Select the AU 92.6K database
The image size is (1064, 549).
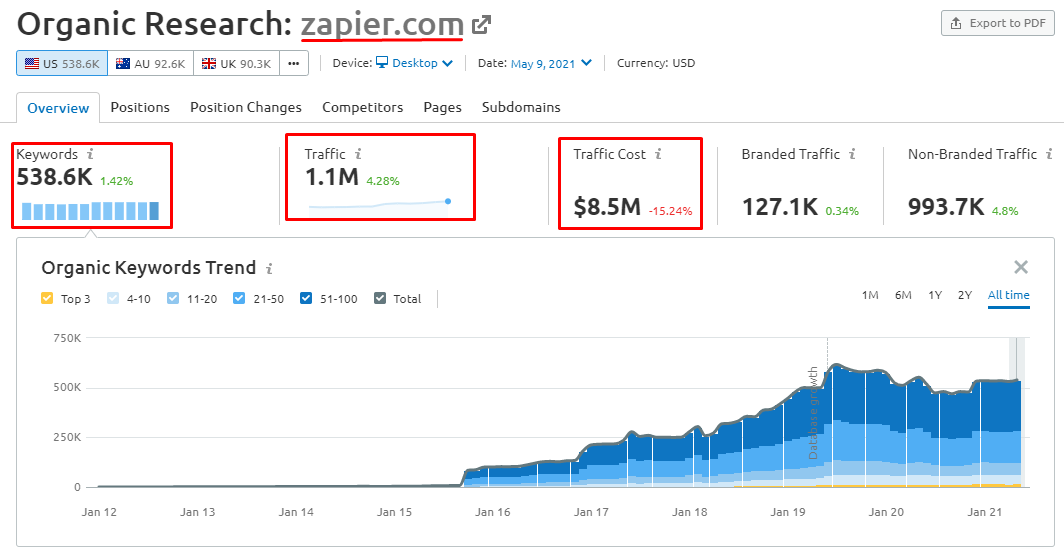click(150, 64)
